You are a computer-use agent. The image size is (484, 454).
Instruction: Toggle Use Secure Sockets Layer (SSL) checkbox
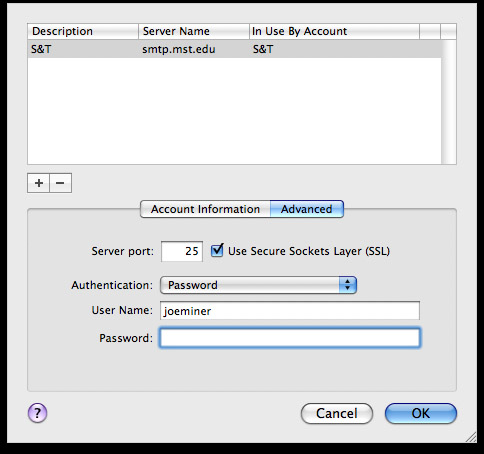(x=217, y=250)
